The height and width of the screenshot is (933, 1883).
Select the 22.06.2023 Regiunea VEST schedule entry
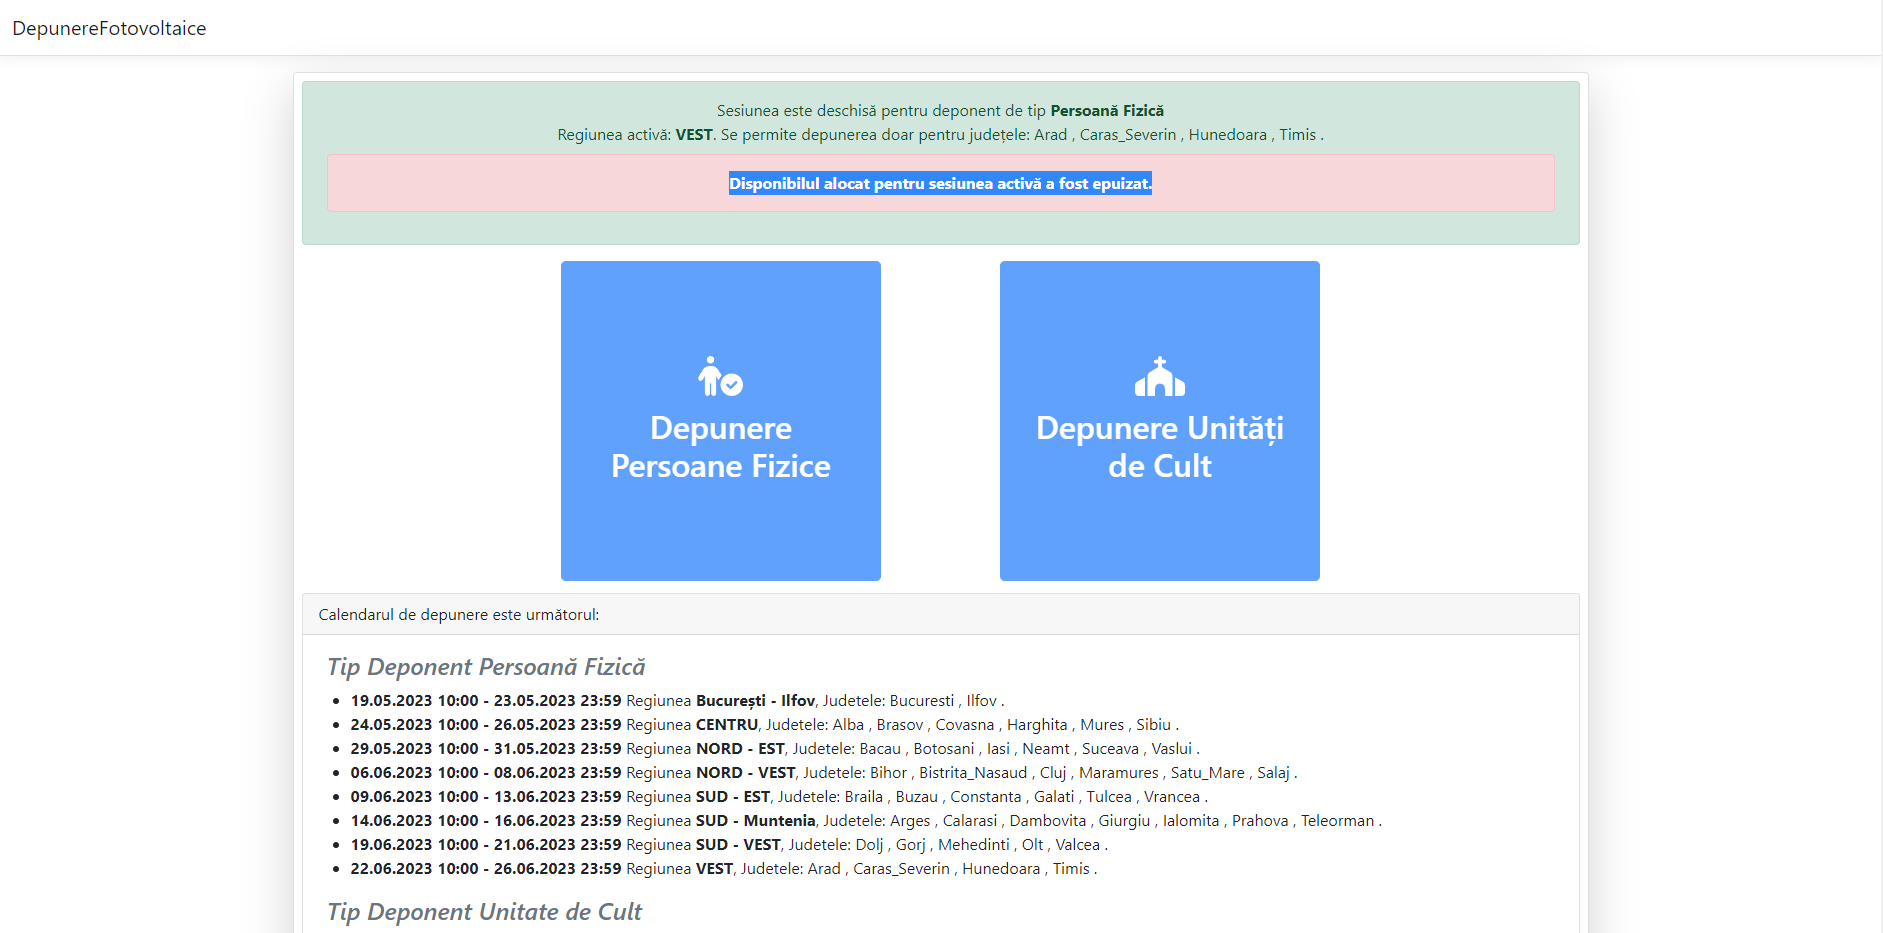(723, 869)
